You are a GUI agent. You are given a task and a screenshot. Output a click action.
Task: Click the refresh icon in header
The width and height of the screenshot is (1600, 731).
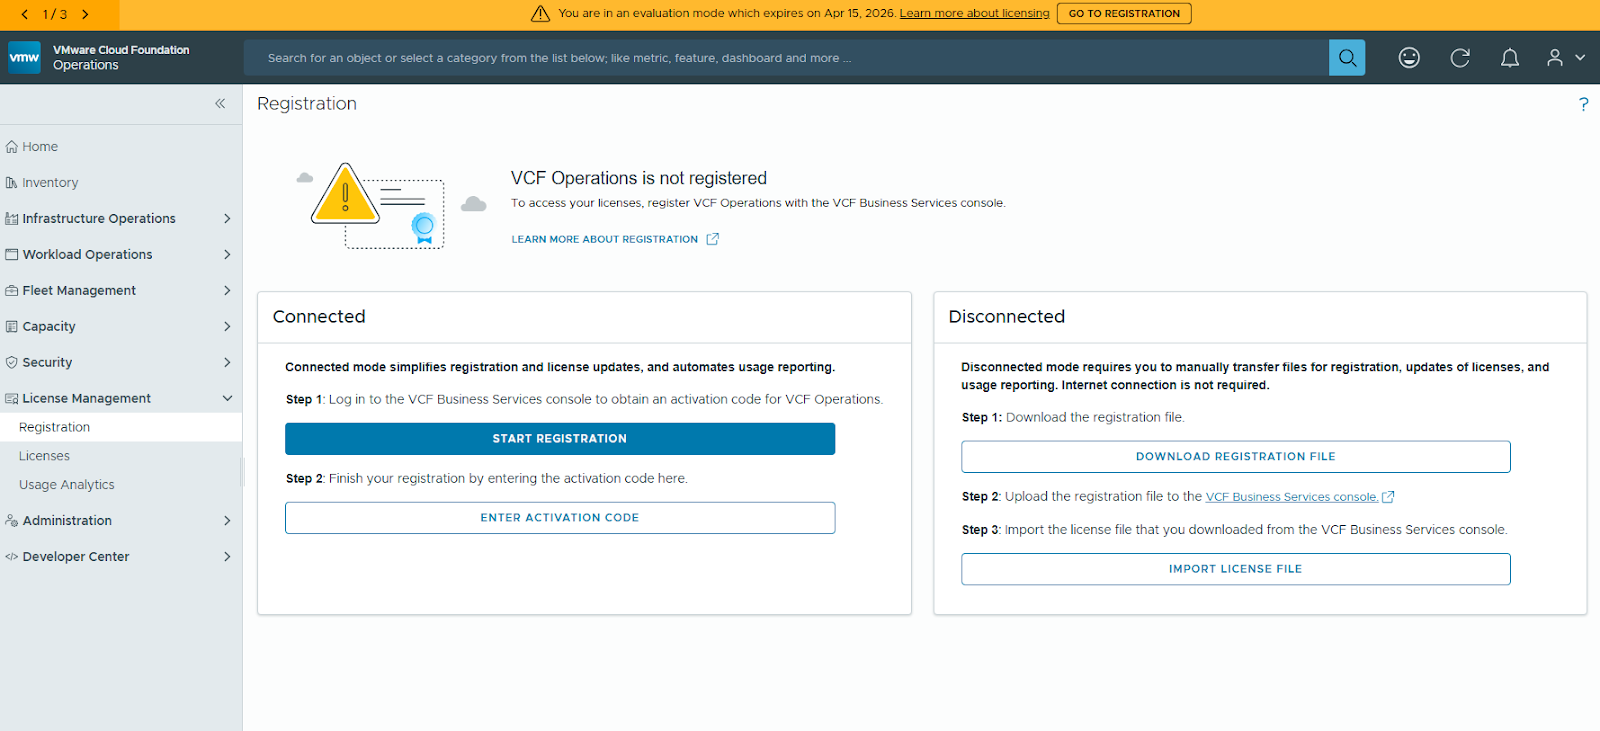1460,58
